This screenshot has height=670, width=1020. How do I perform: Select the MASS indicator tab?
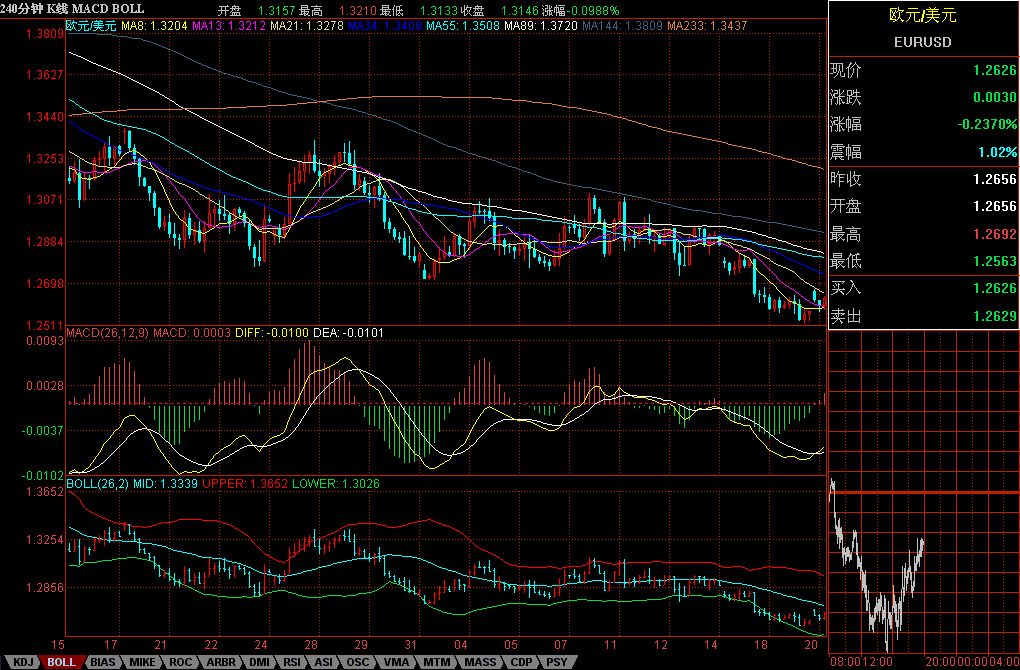pyautogui.click(x=479, y=662)
